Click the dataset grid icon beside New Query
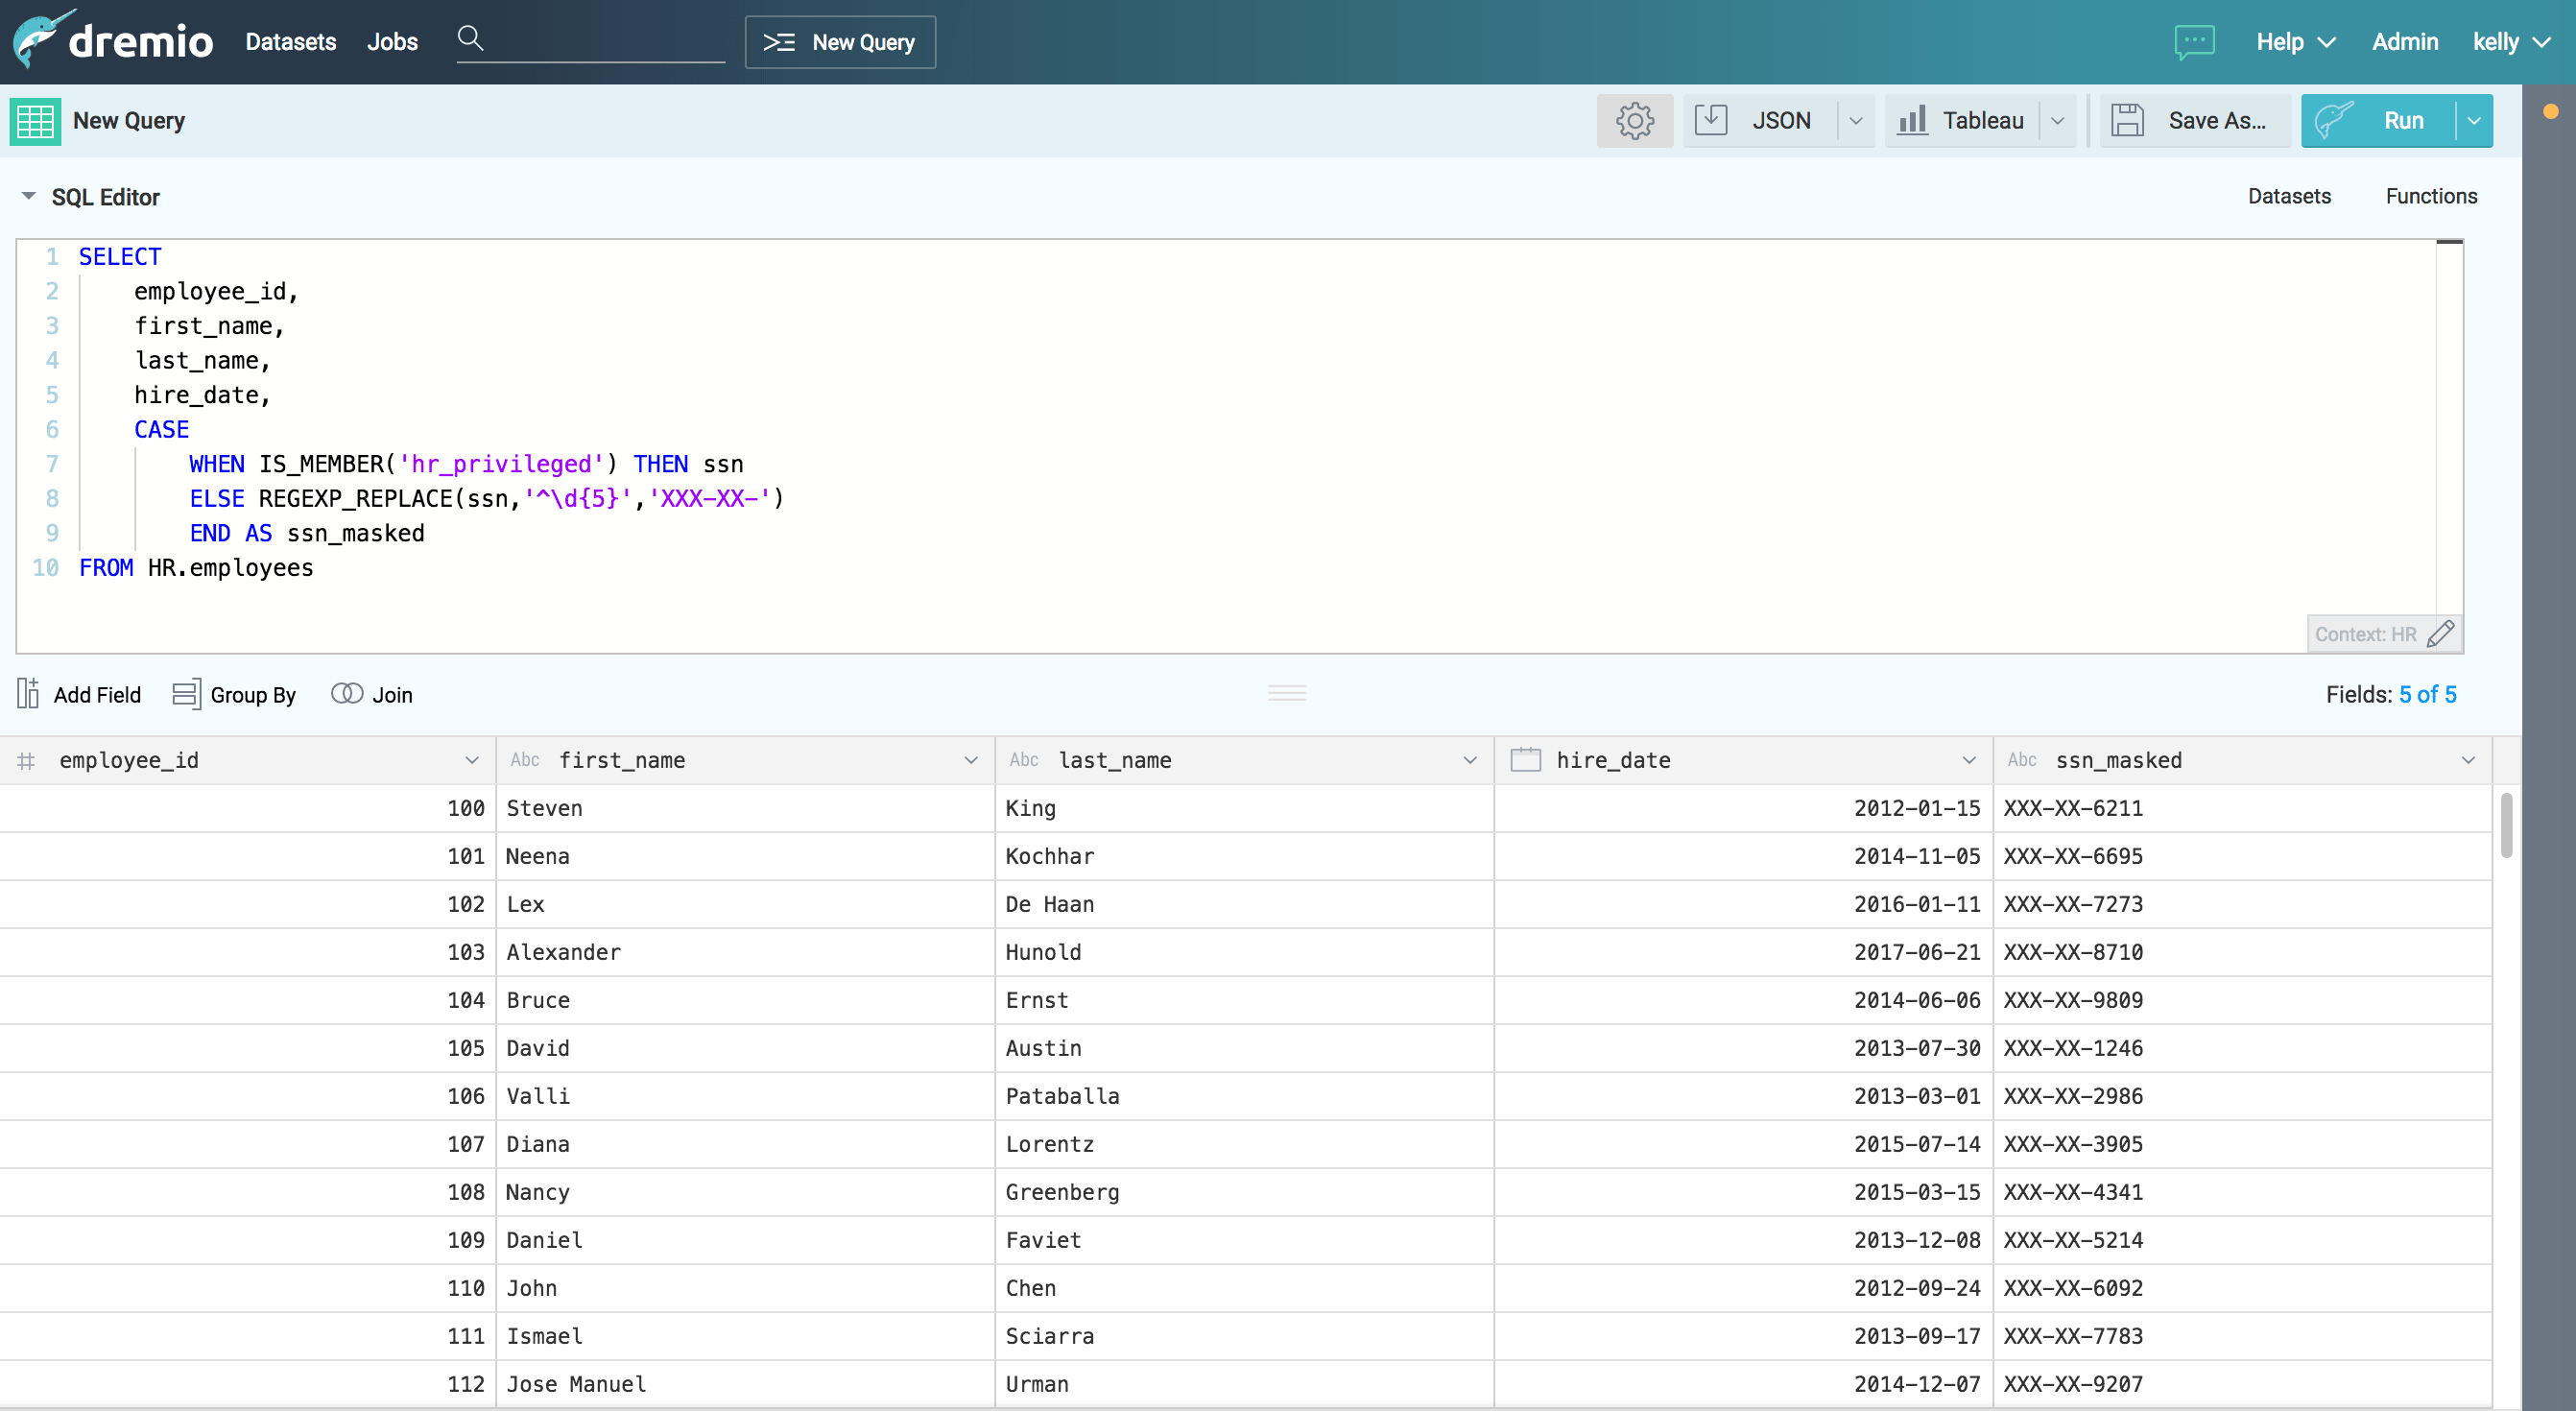 tap(36, 121)
